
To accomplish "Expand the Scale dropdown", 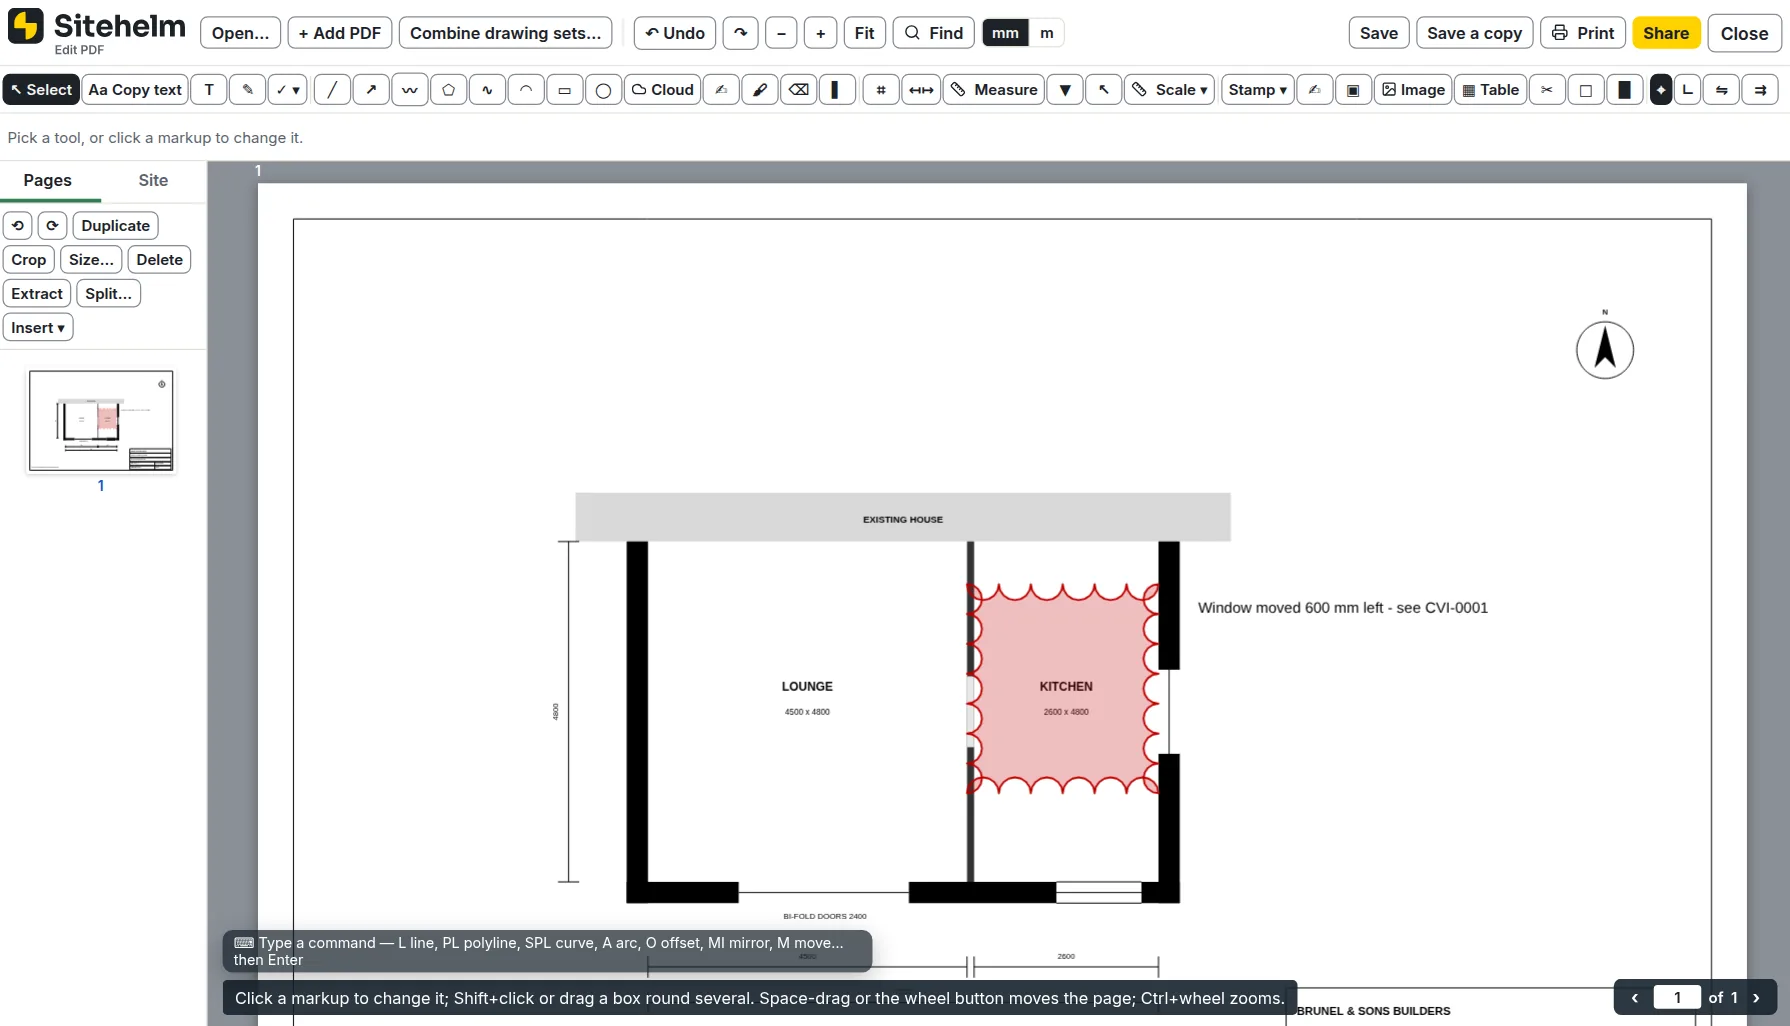I will click(x=1170, y=90).
